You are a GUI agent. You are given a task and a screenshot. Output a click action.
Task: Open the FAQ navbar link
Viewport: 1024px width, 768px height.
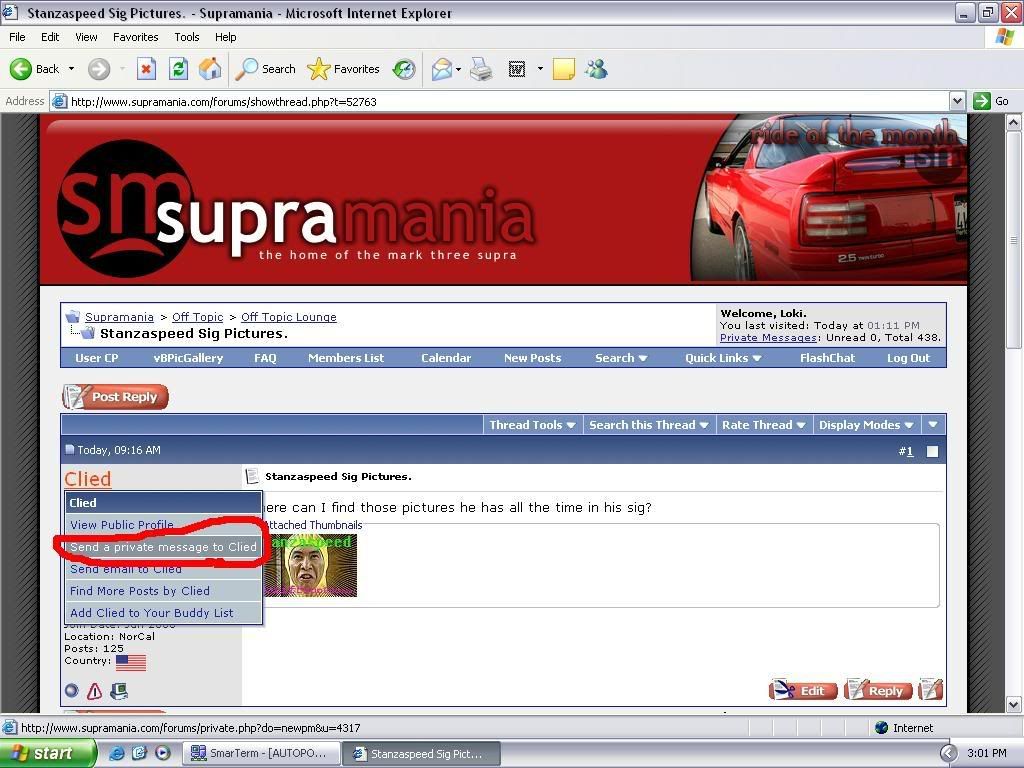point(265,358)
